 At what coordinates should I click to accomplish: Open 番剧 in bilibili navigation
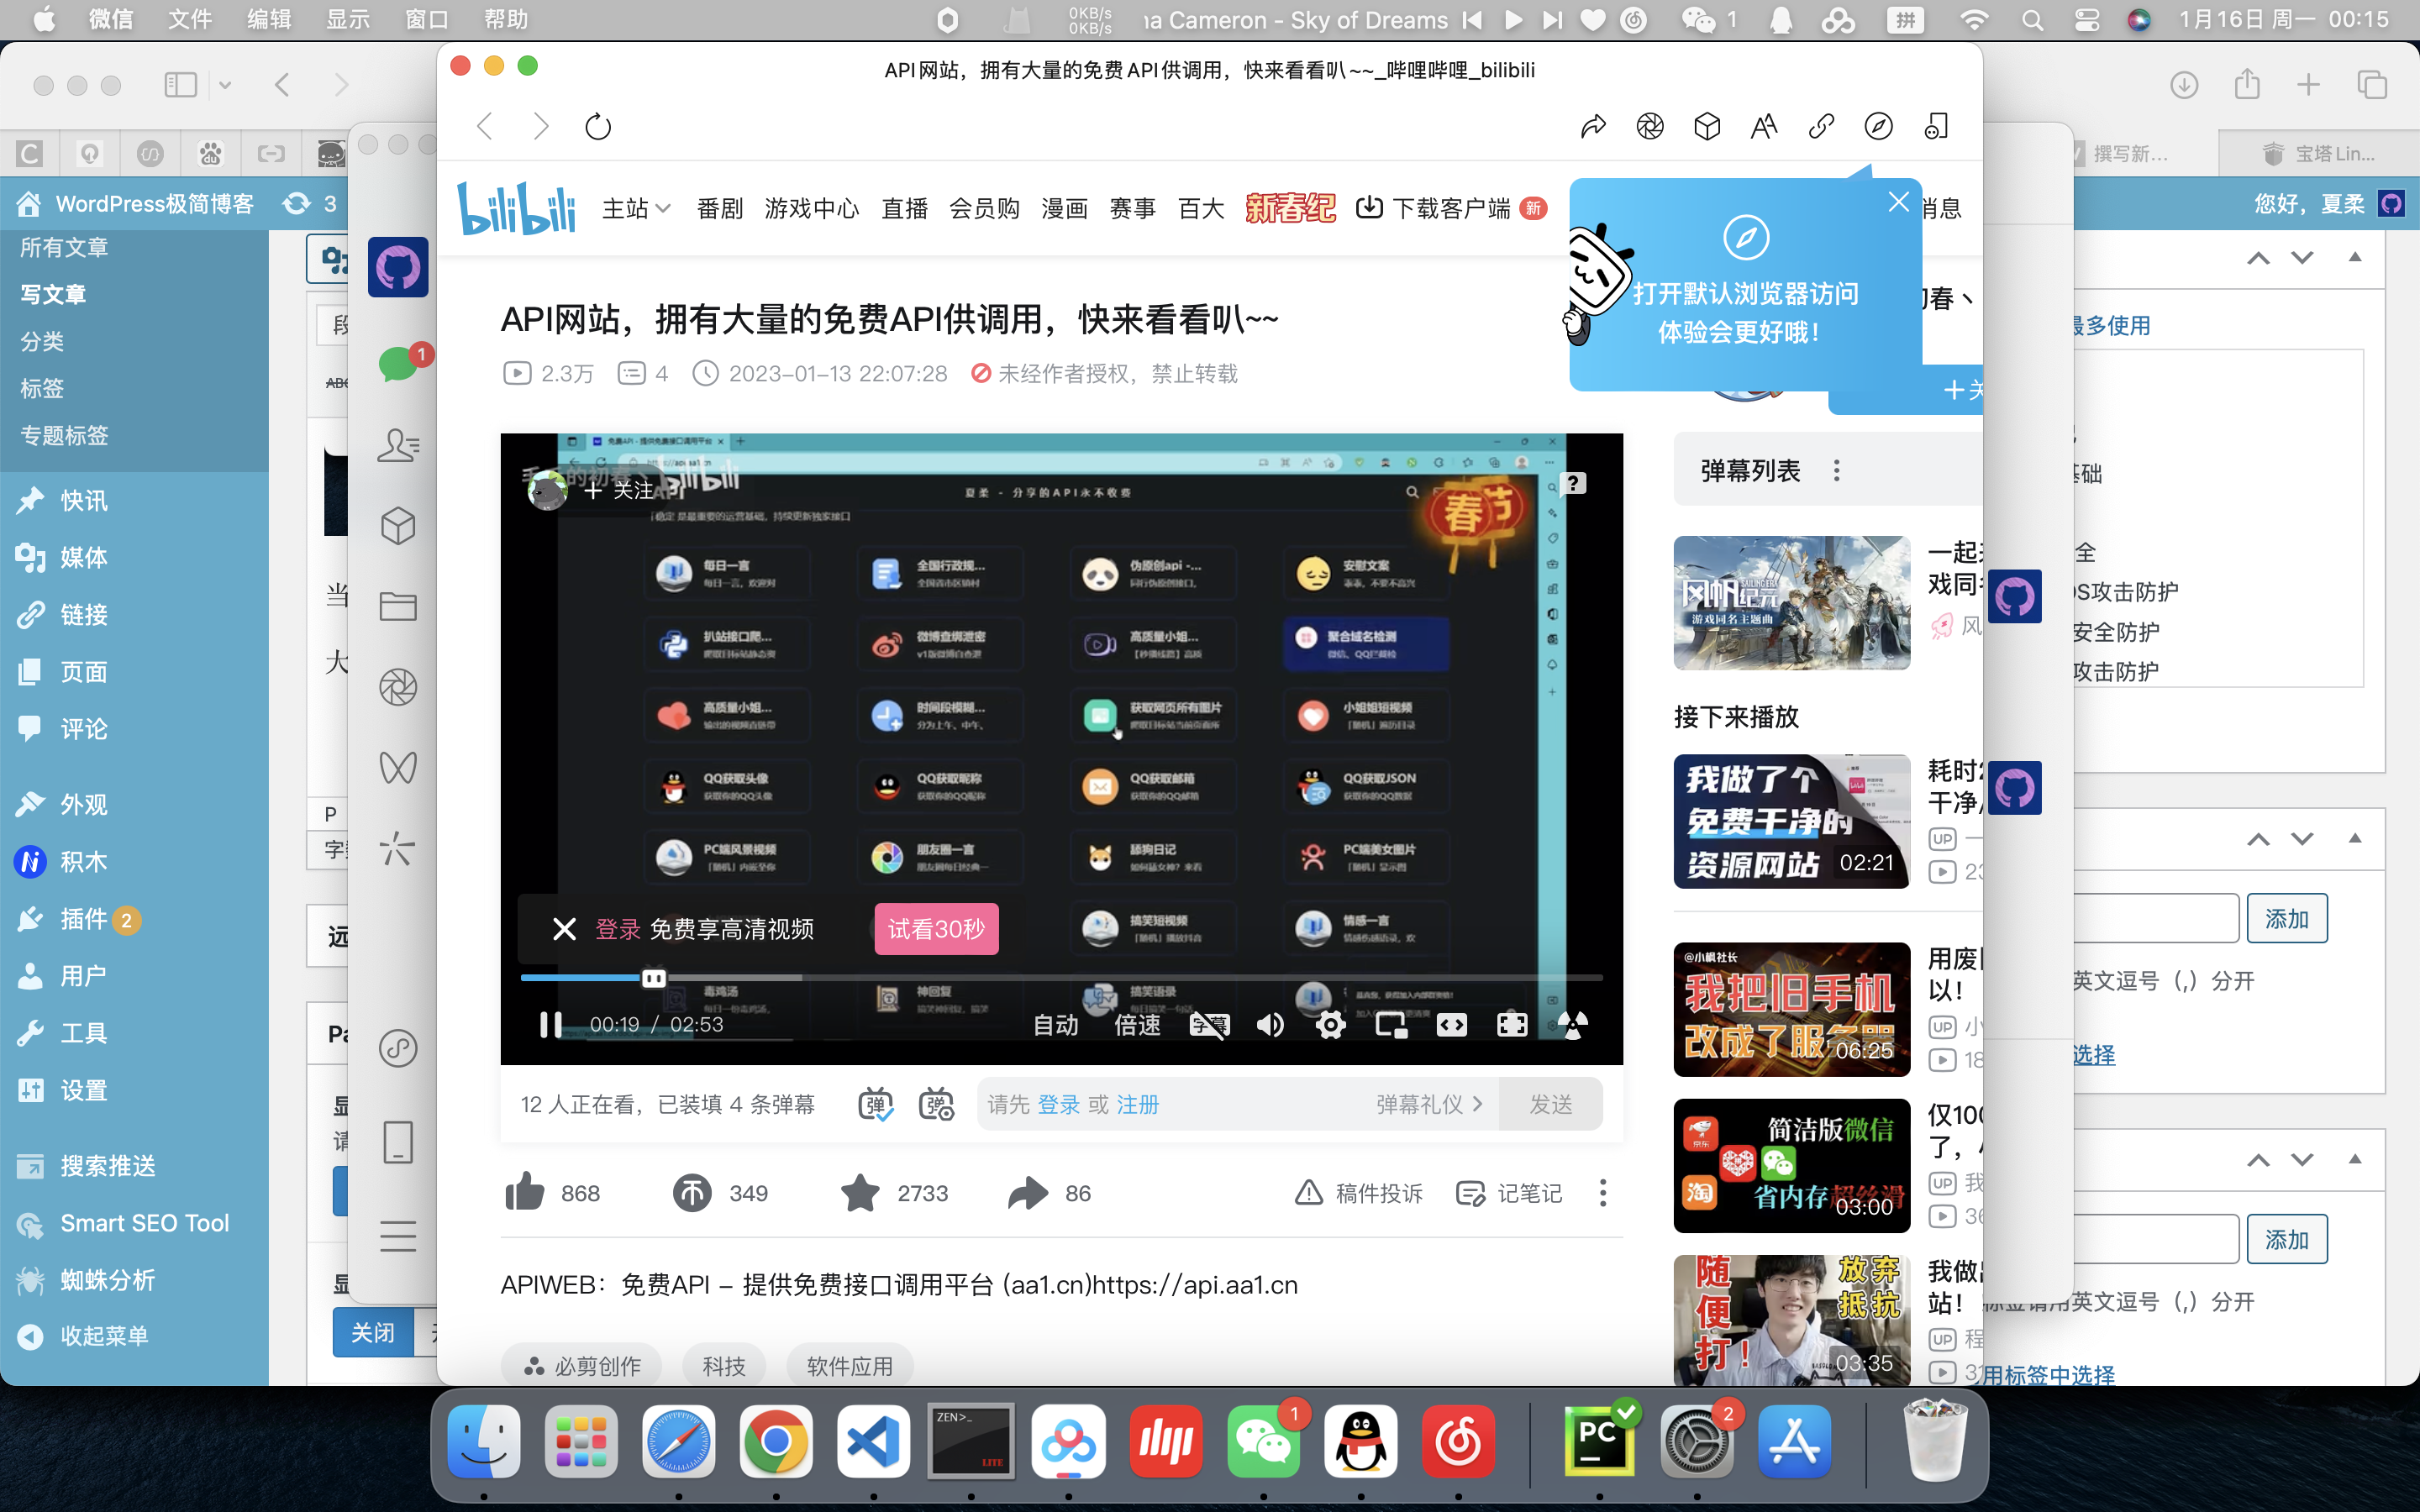tap(720, 208)
